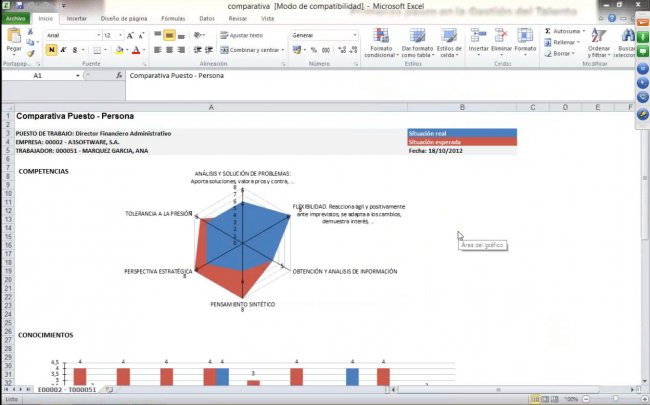
Task: Open Estilos de celda gallery
Action: [449, 43]
